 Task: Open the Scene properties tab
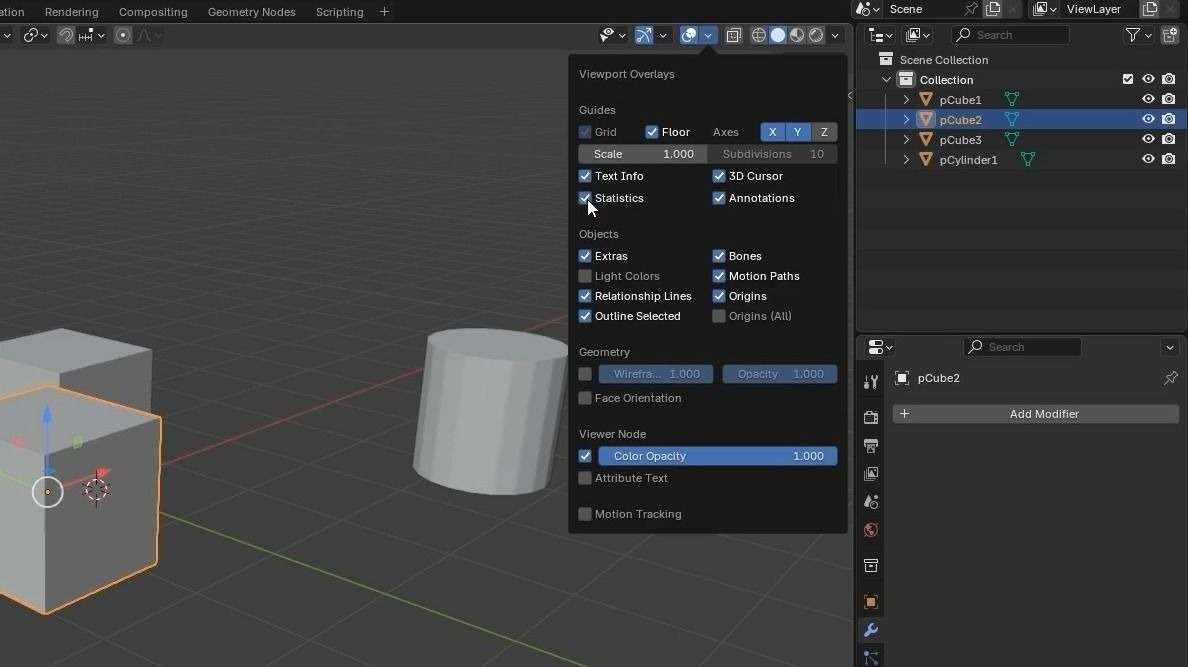coord(871,502)
